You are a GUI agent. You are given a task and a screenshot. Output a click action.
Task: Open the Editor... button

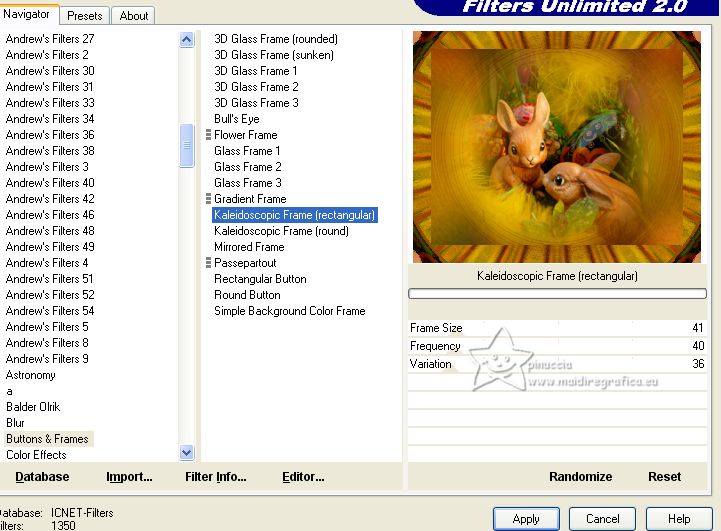303,477
